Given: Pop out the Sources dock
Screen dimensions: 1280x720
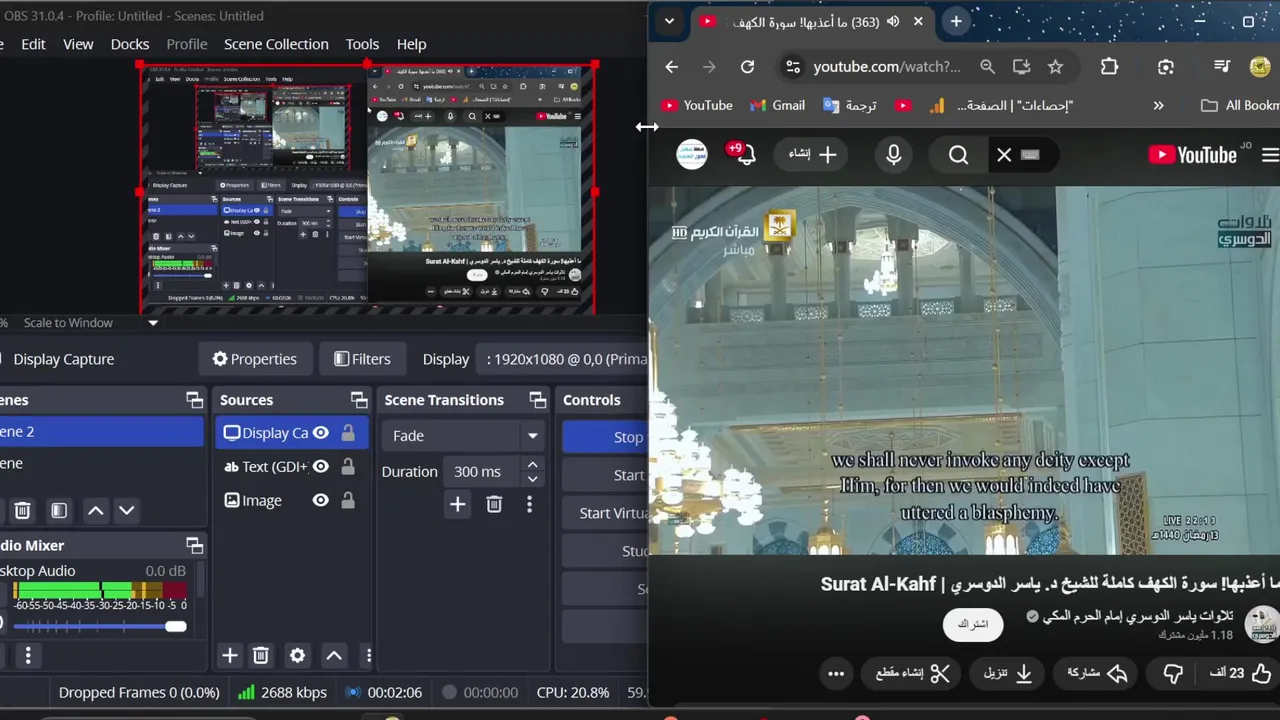Looking at the screenshot, I should (359, 400).
